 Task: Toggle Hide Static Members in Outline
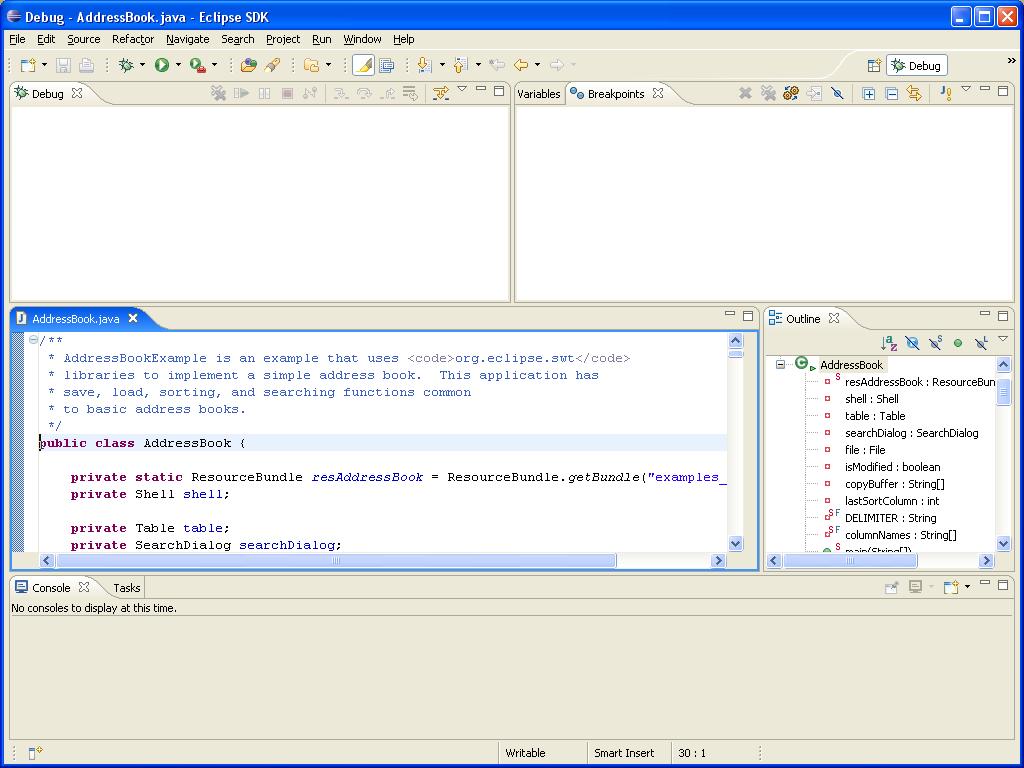(x=935, y=343)
